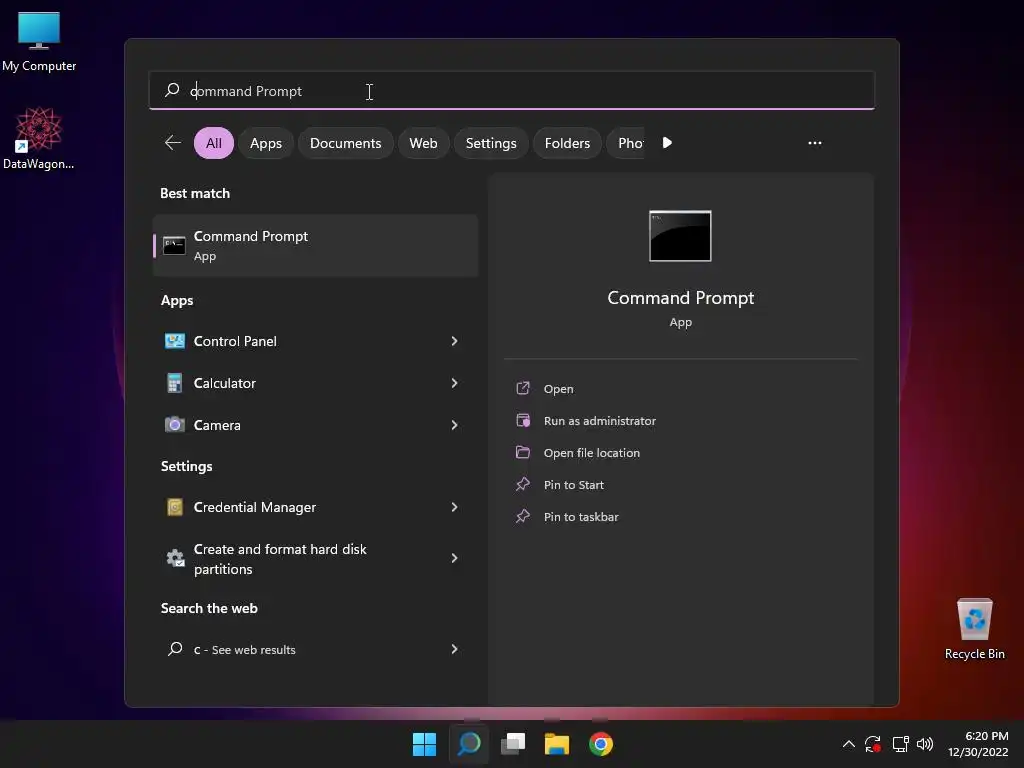Choose Pin to Start
The width and height of the screenshot is (1024, 768).
pyautogui.click(x=573, y=485)
